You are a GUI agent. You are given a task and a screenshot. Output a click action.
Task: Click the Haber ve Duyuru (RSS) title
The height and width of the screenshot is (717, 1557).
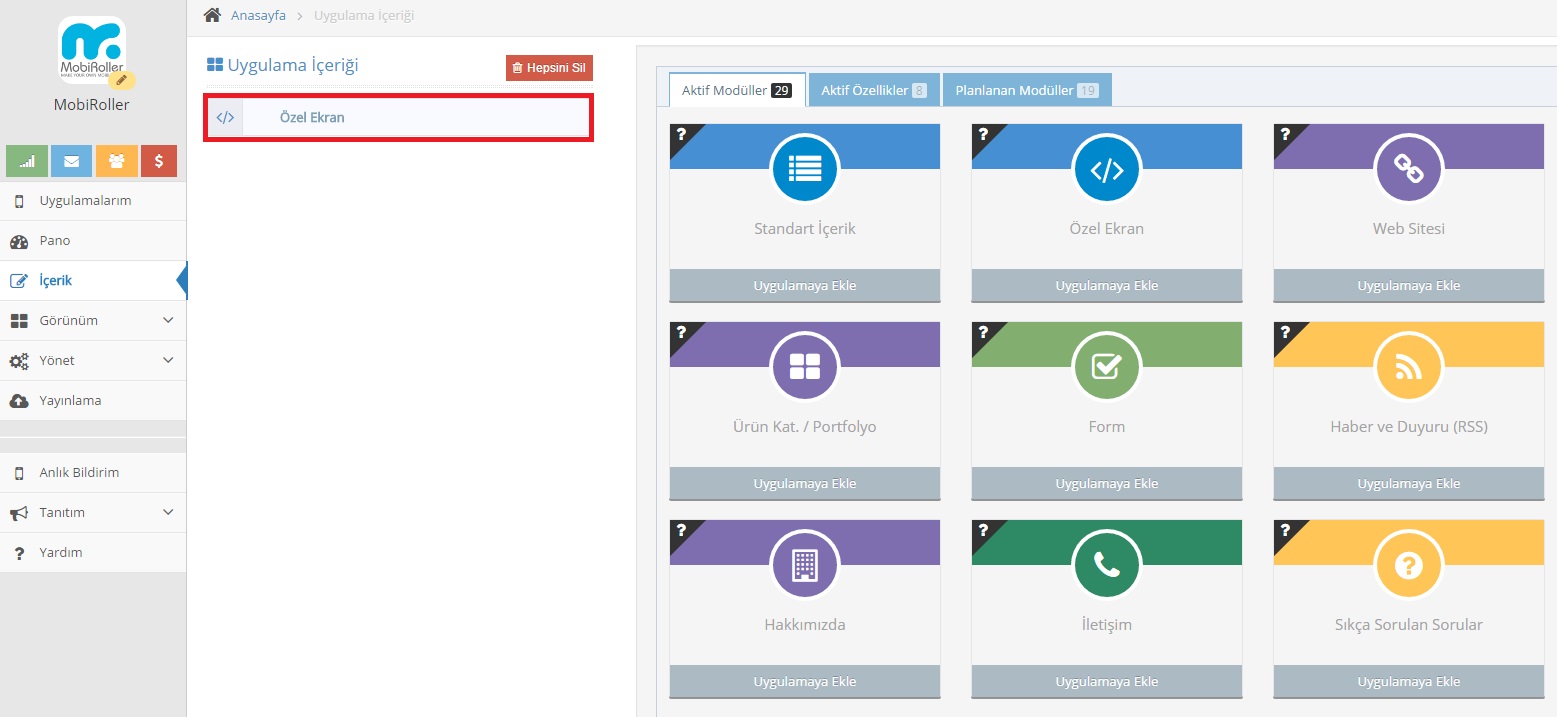1409,427
